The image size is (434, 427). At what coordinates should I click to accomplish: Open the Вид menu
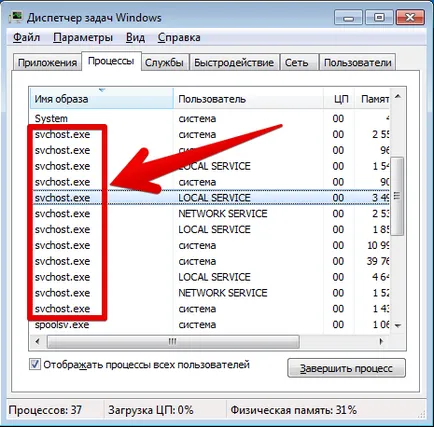[135, 37]
